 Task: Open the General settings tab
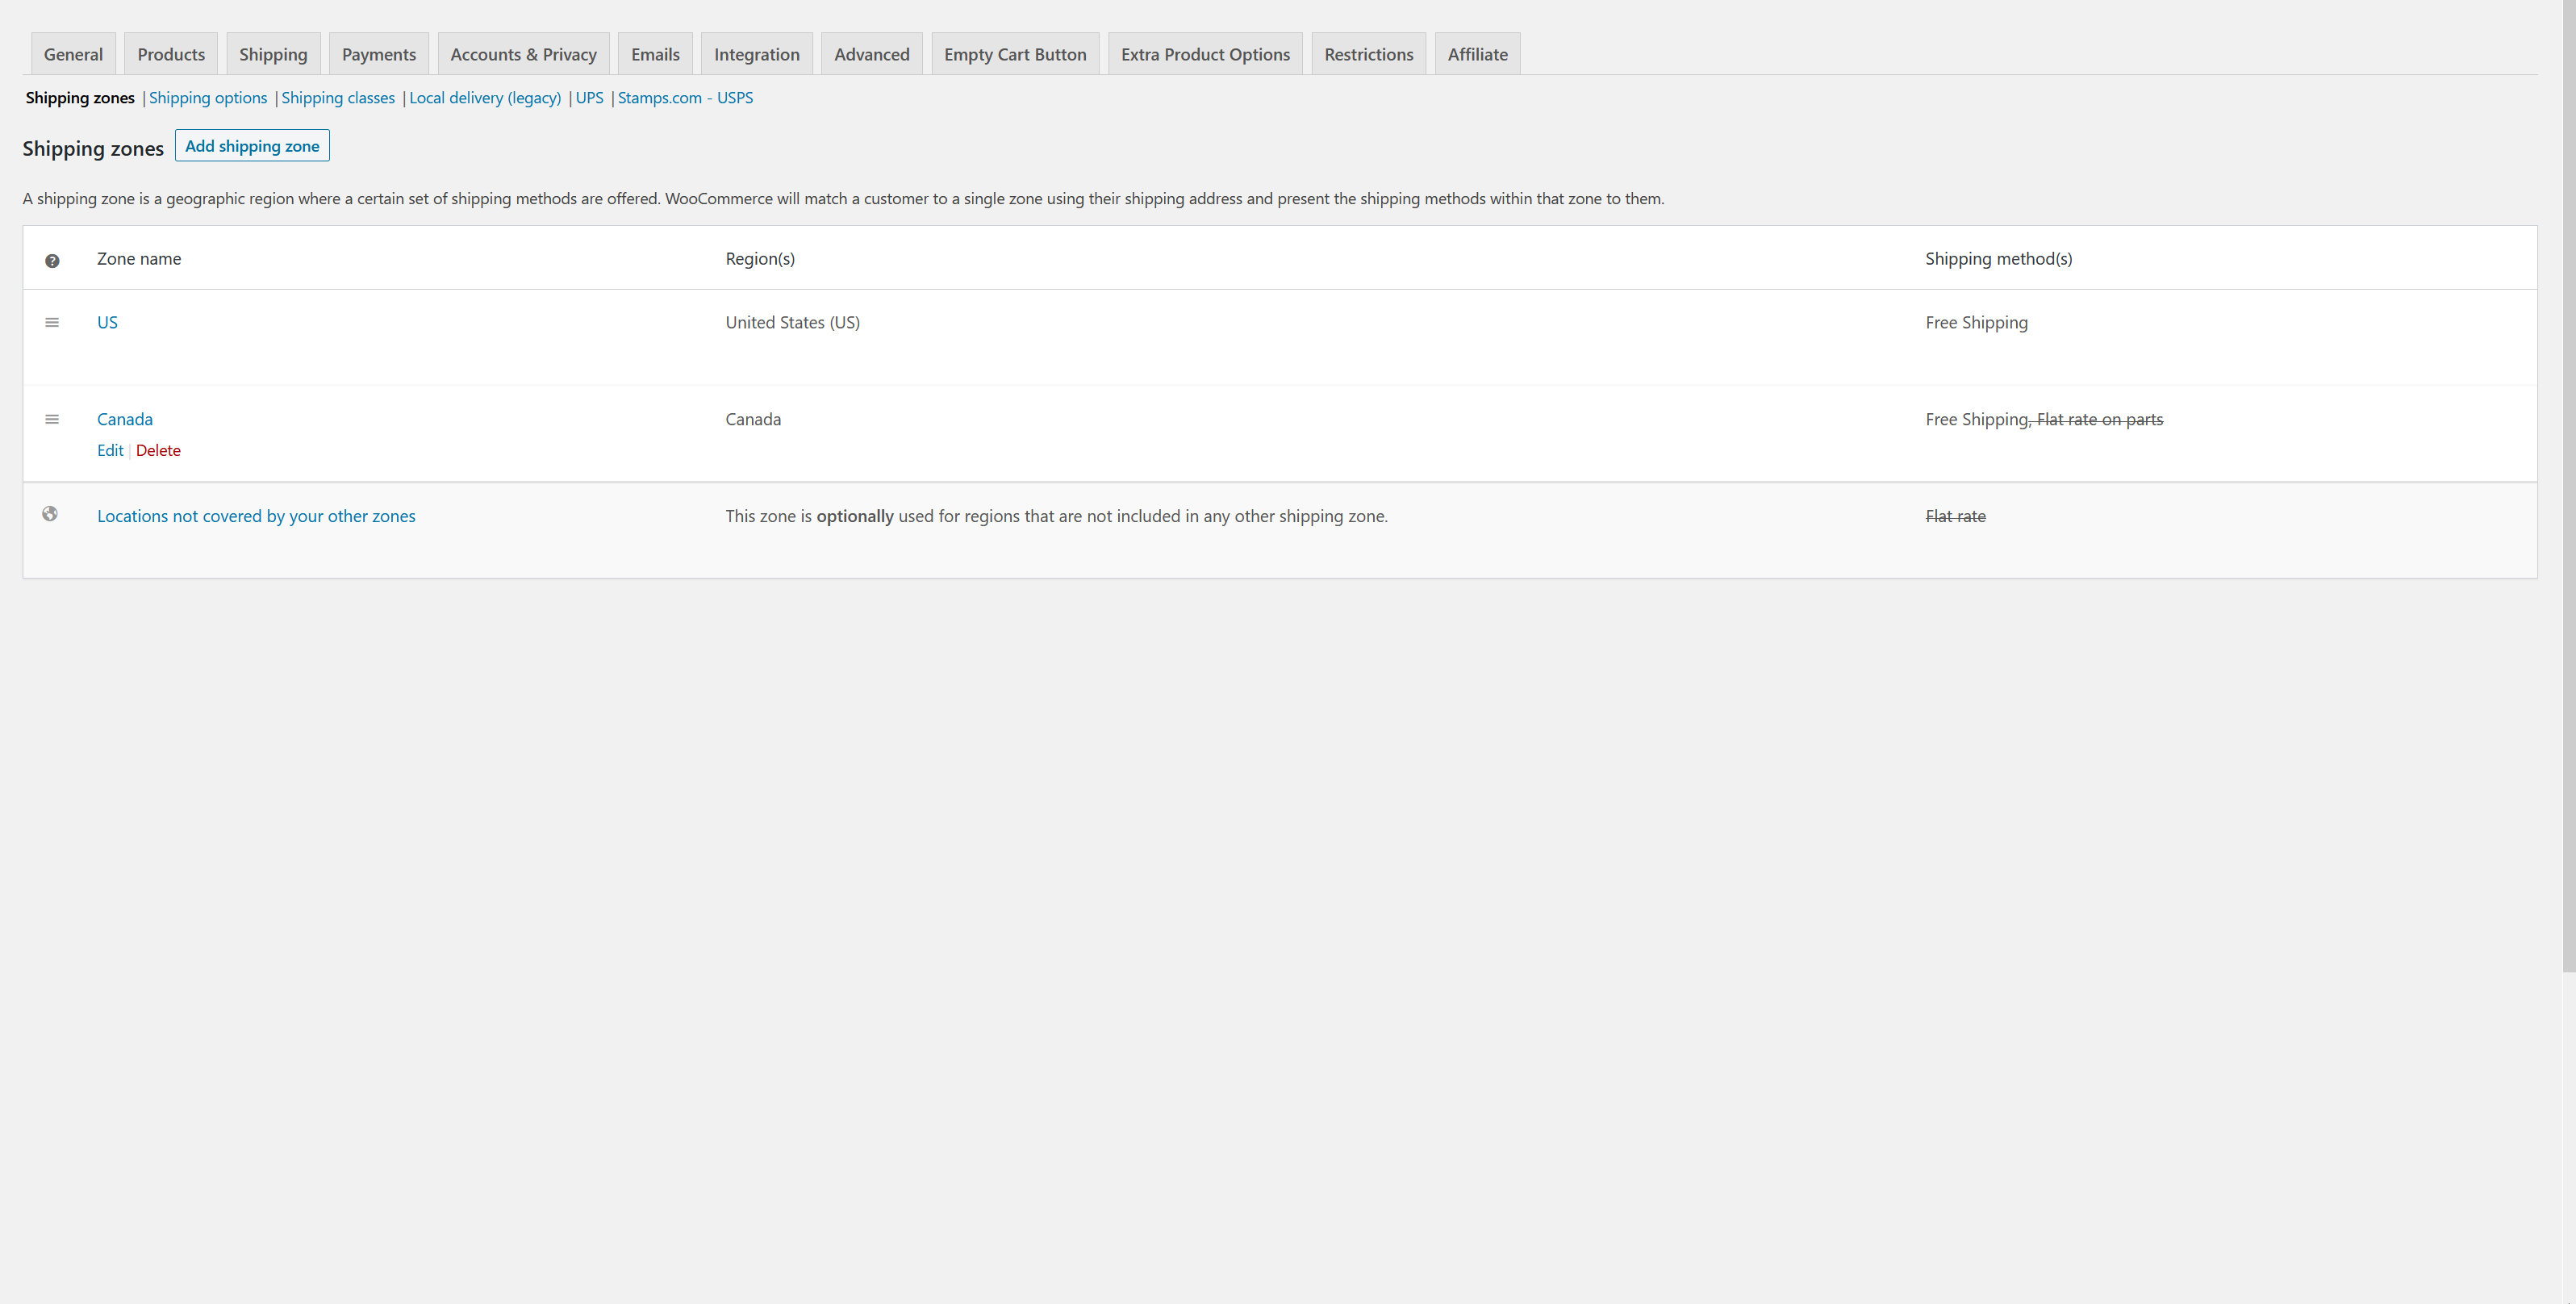click(73, 54)
